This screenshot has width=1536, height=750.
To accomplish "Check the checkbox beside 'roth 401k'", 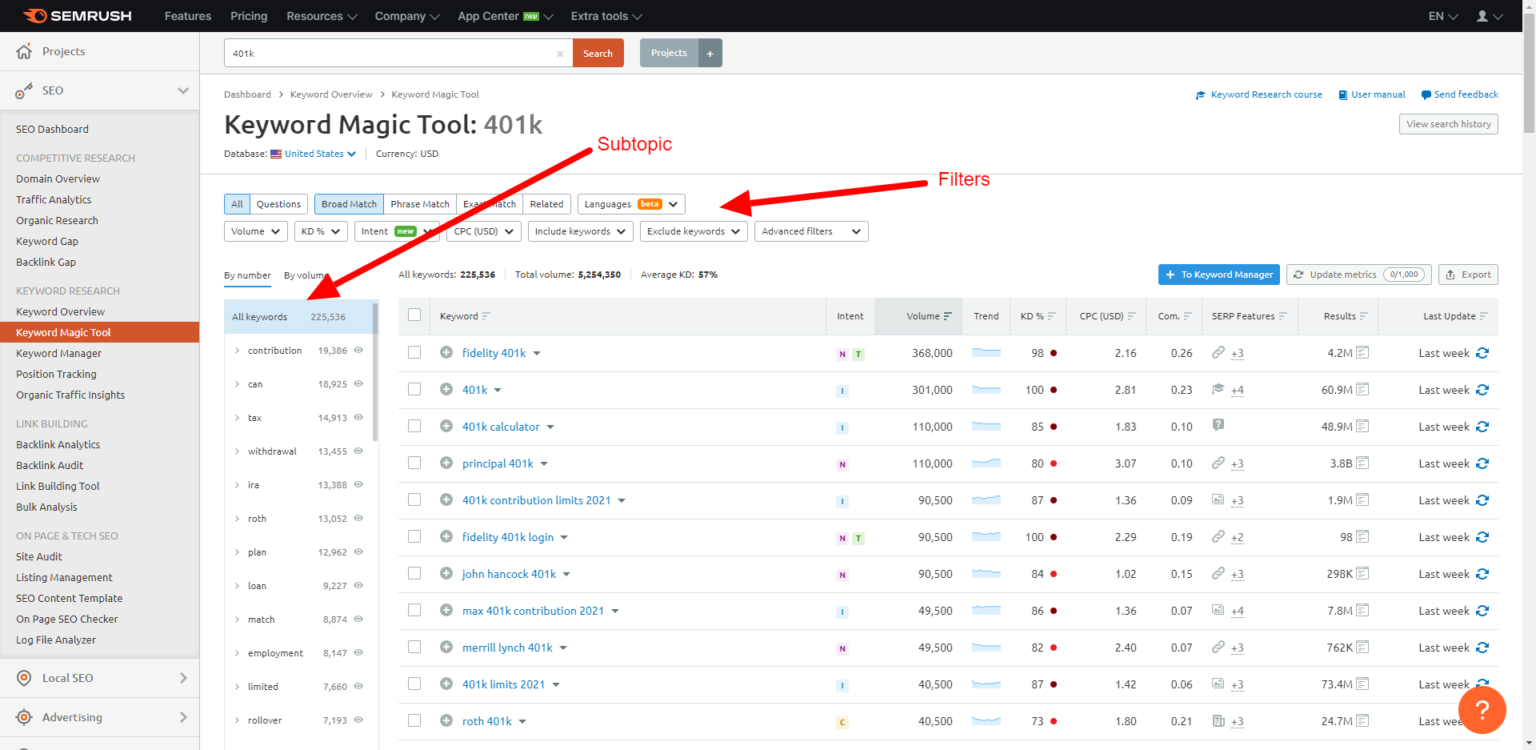I will [414, 721].
